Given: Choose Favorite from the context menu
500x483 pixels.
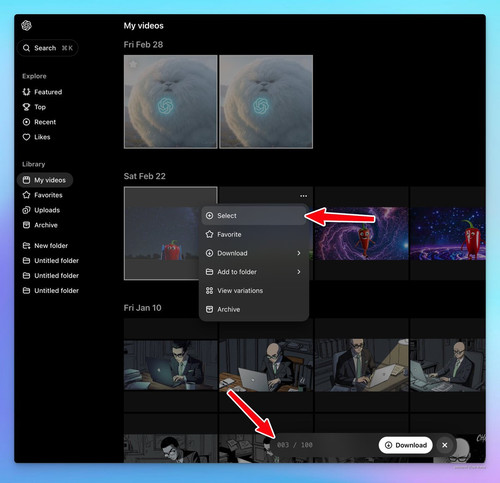Looking at the screenshot, I should pyautogui.click(x=254, y=234).
